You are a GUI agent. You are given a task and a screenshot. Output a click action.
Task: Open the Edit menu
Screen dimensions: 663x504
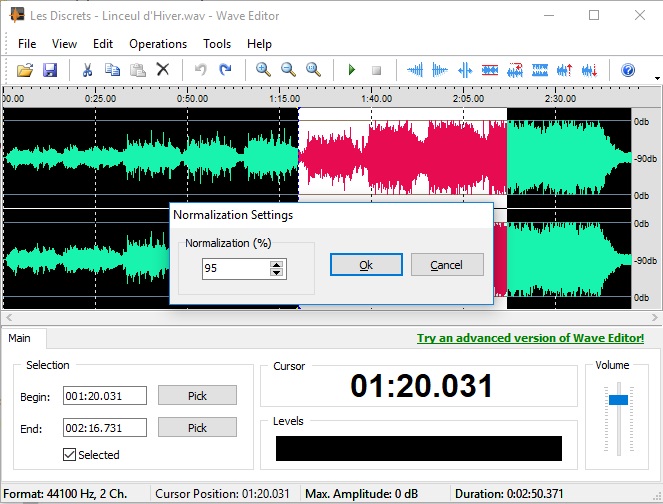[x=103, y=44]
